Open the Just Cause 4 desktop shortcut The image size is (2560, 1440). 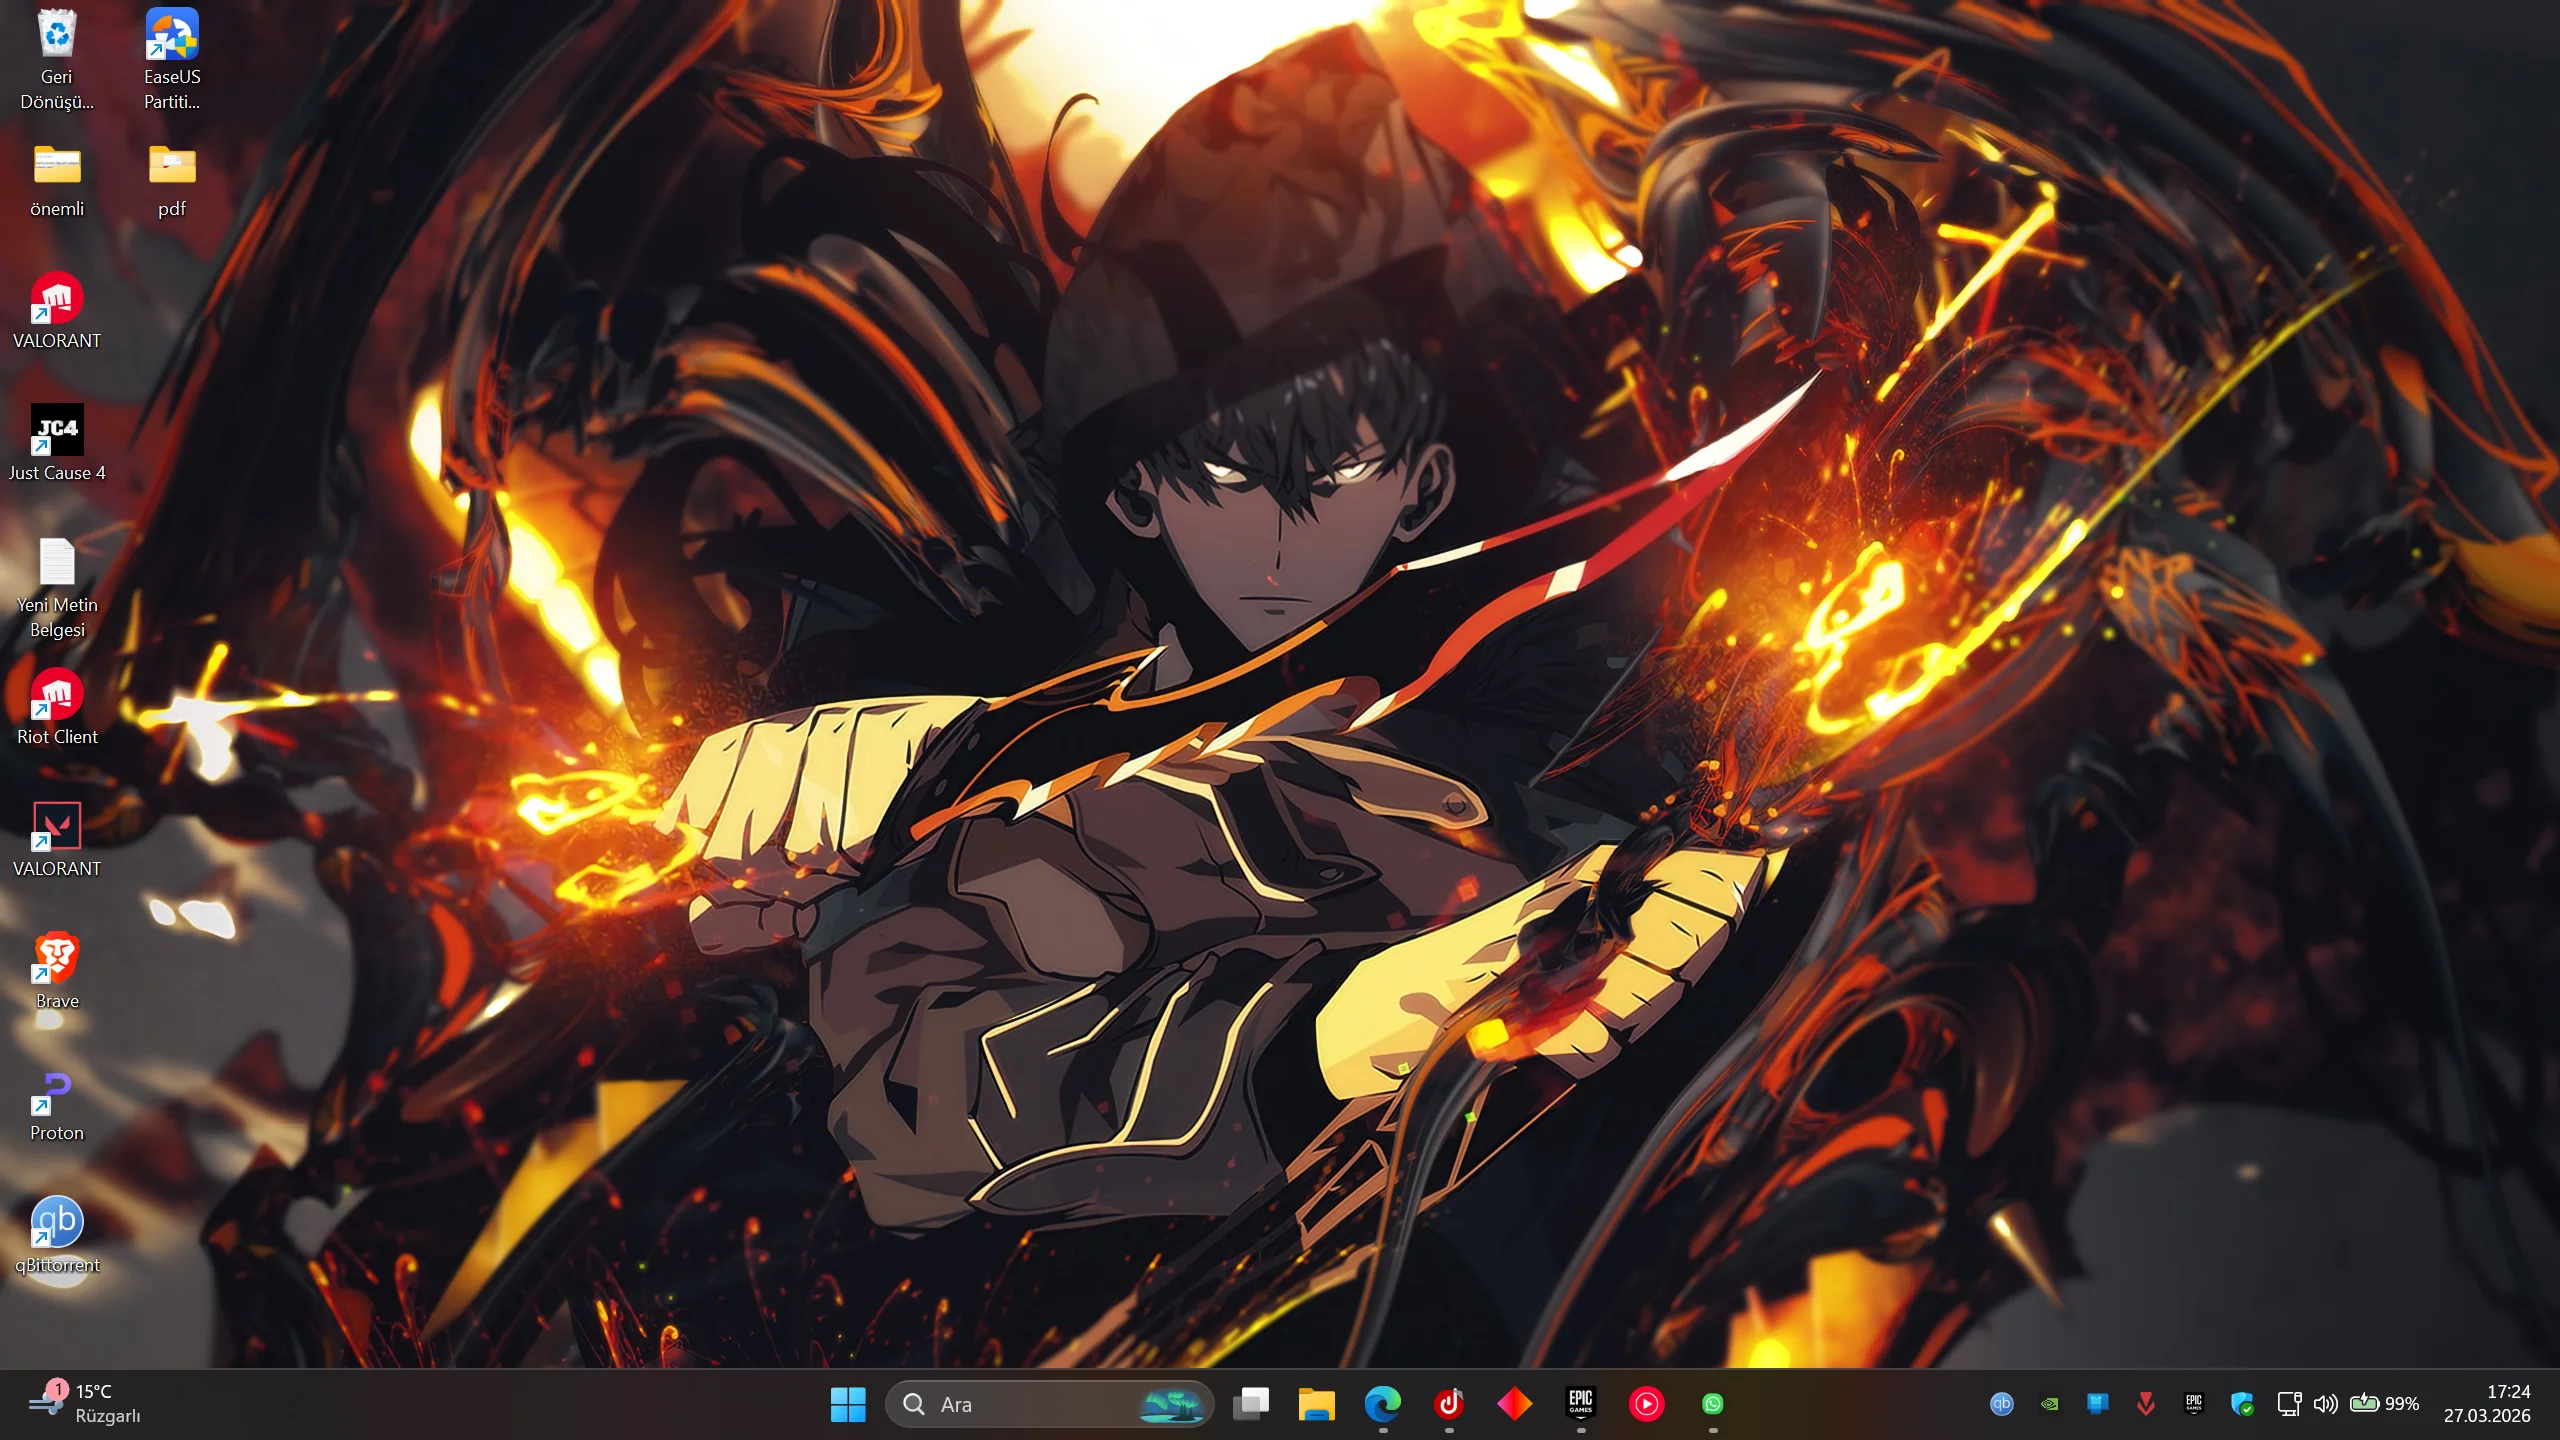57,431
